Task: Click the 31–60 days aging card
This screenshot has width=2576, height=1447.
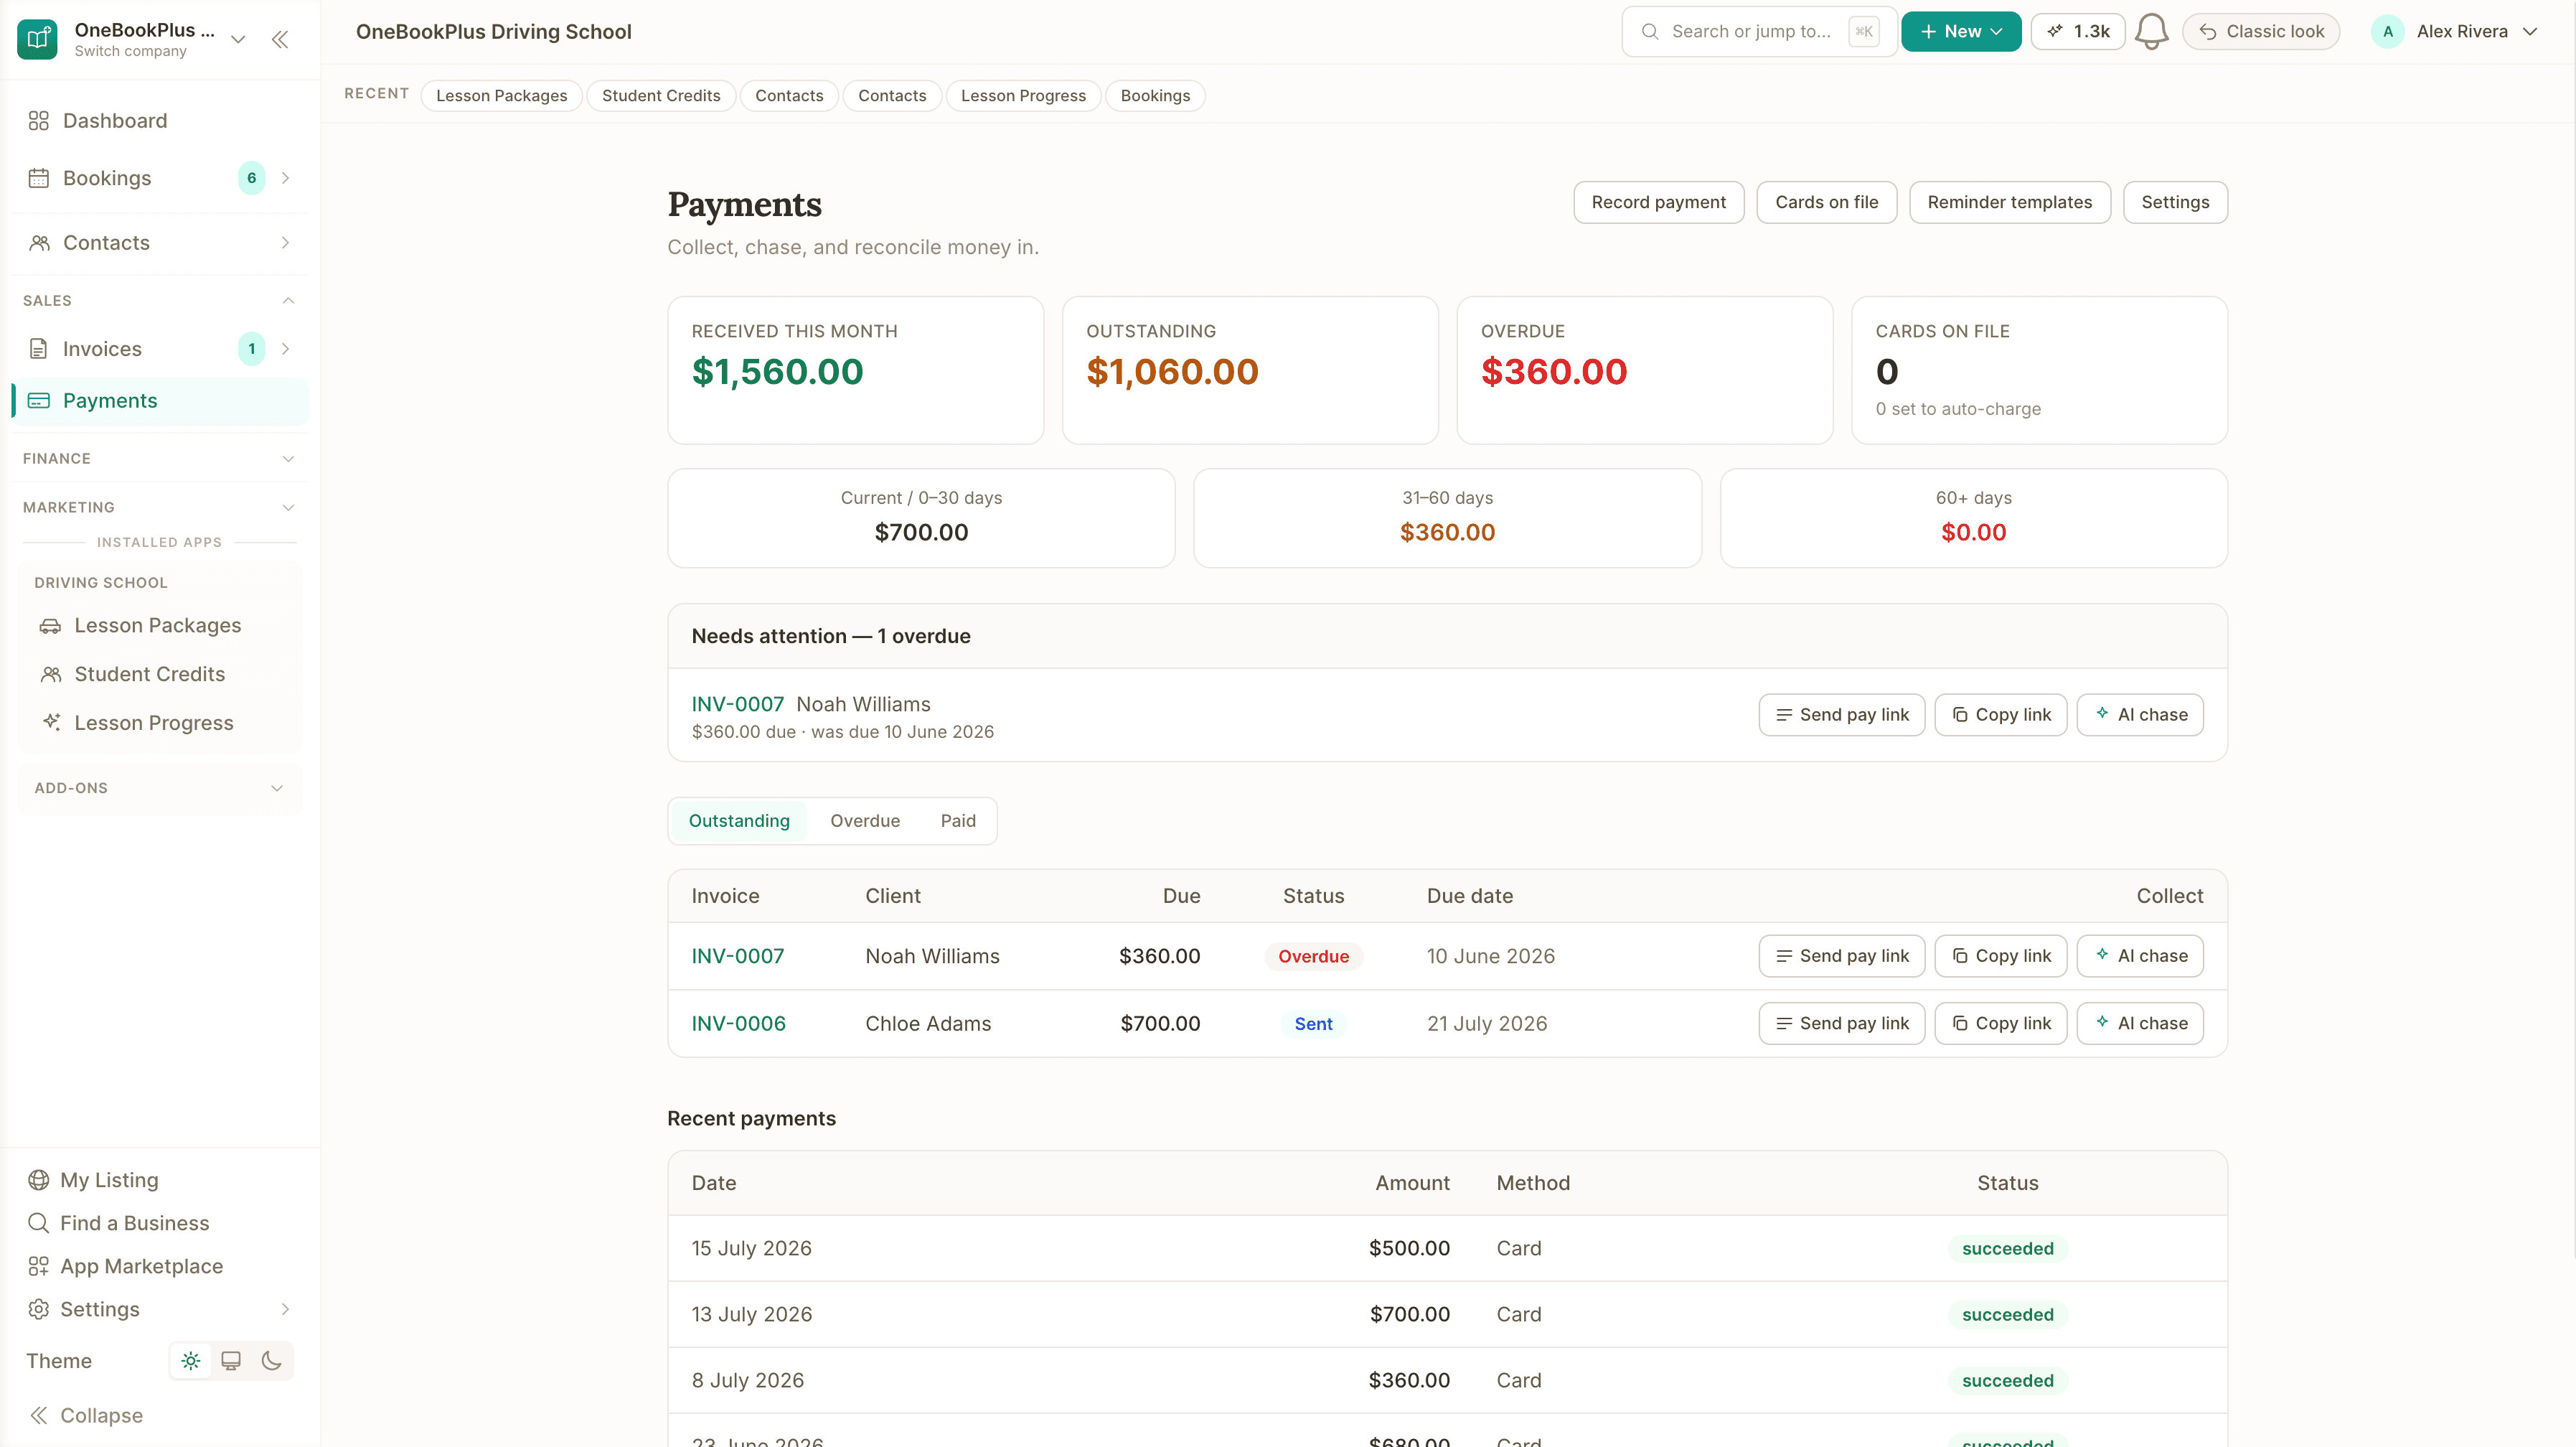Action: pos(1447,519)
